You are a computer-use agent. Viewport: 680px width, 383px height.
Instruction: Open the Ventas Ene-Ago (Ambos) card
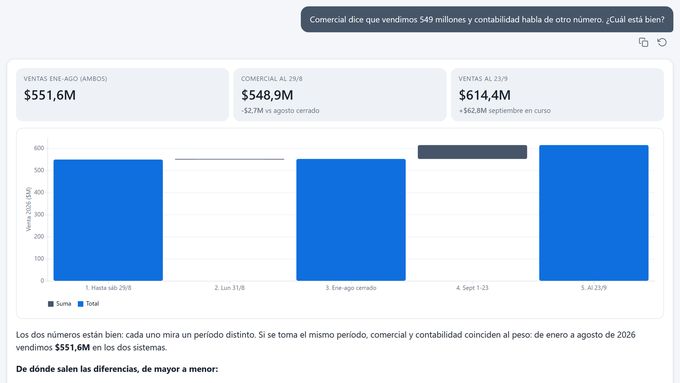point(122,95)
